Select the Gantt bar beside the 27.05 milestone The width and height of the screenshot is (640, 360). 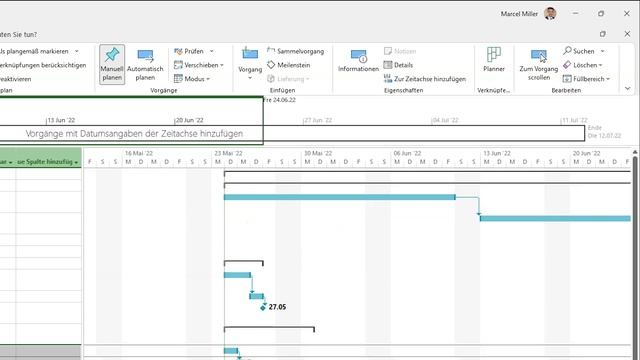256,296
